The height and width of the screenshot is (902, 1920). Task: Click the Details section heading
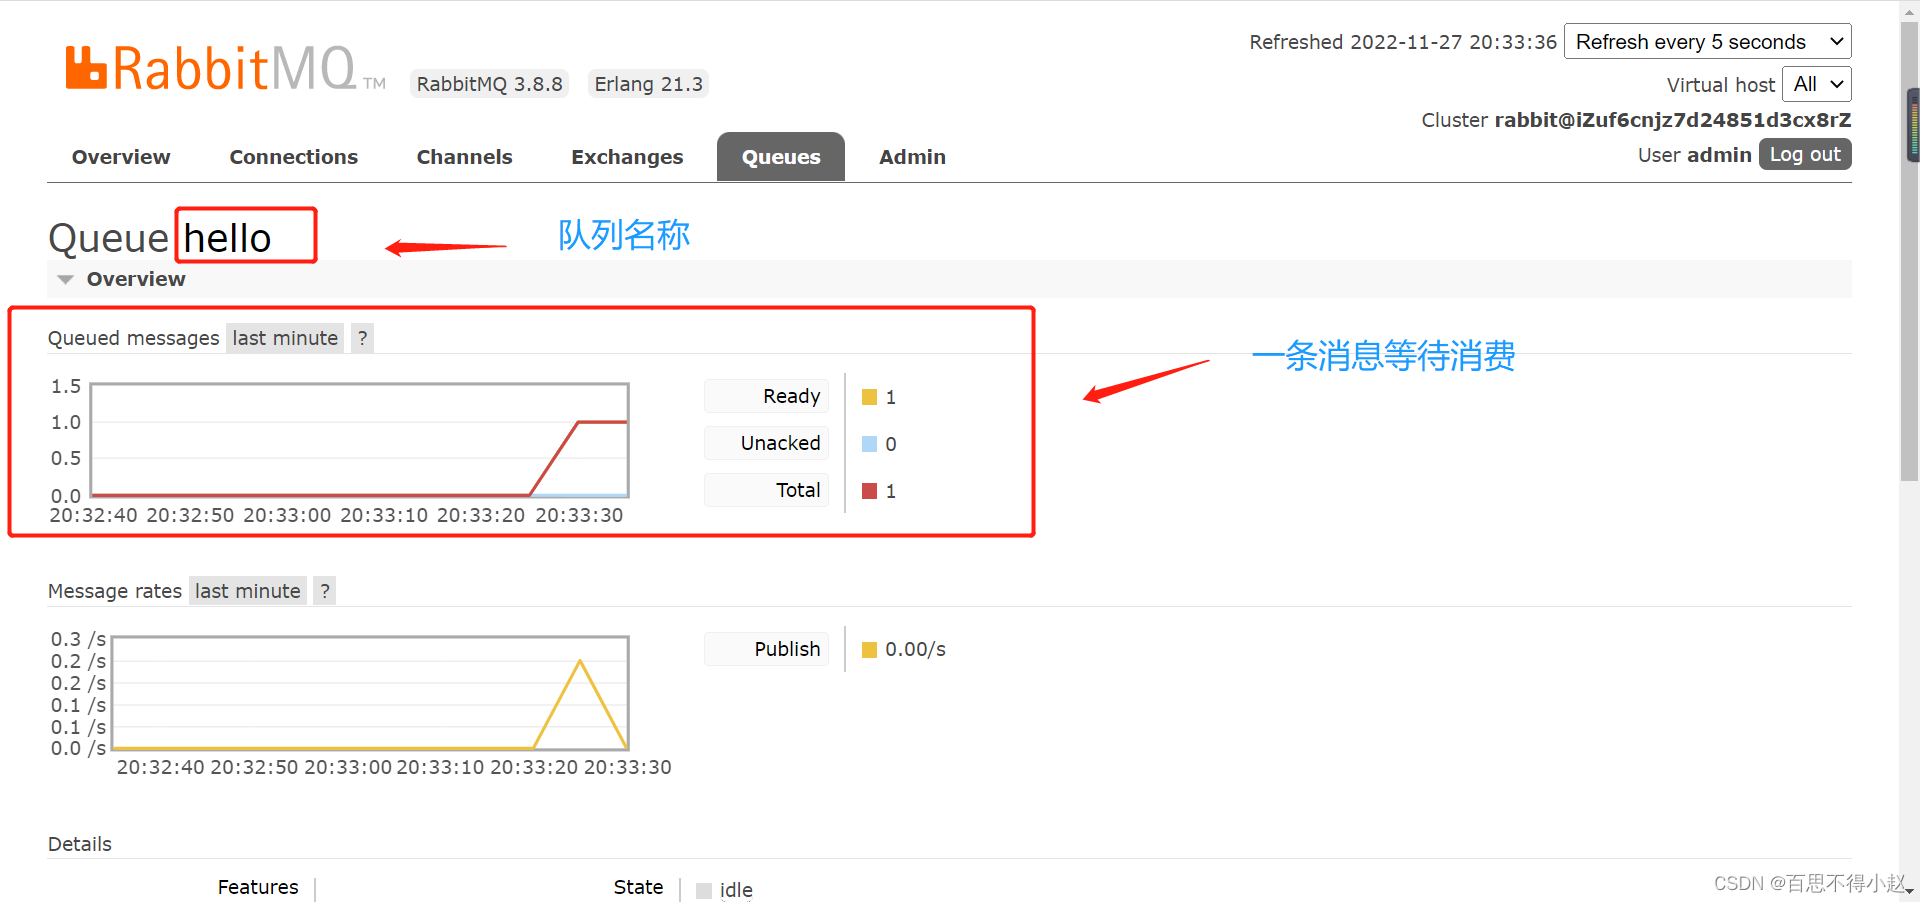coord(80,844)
